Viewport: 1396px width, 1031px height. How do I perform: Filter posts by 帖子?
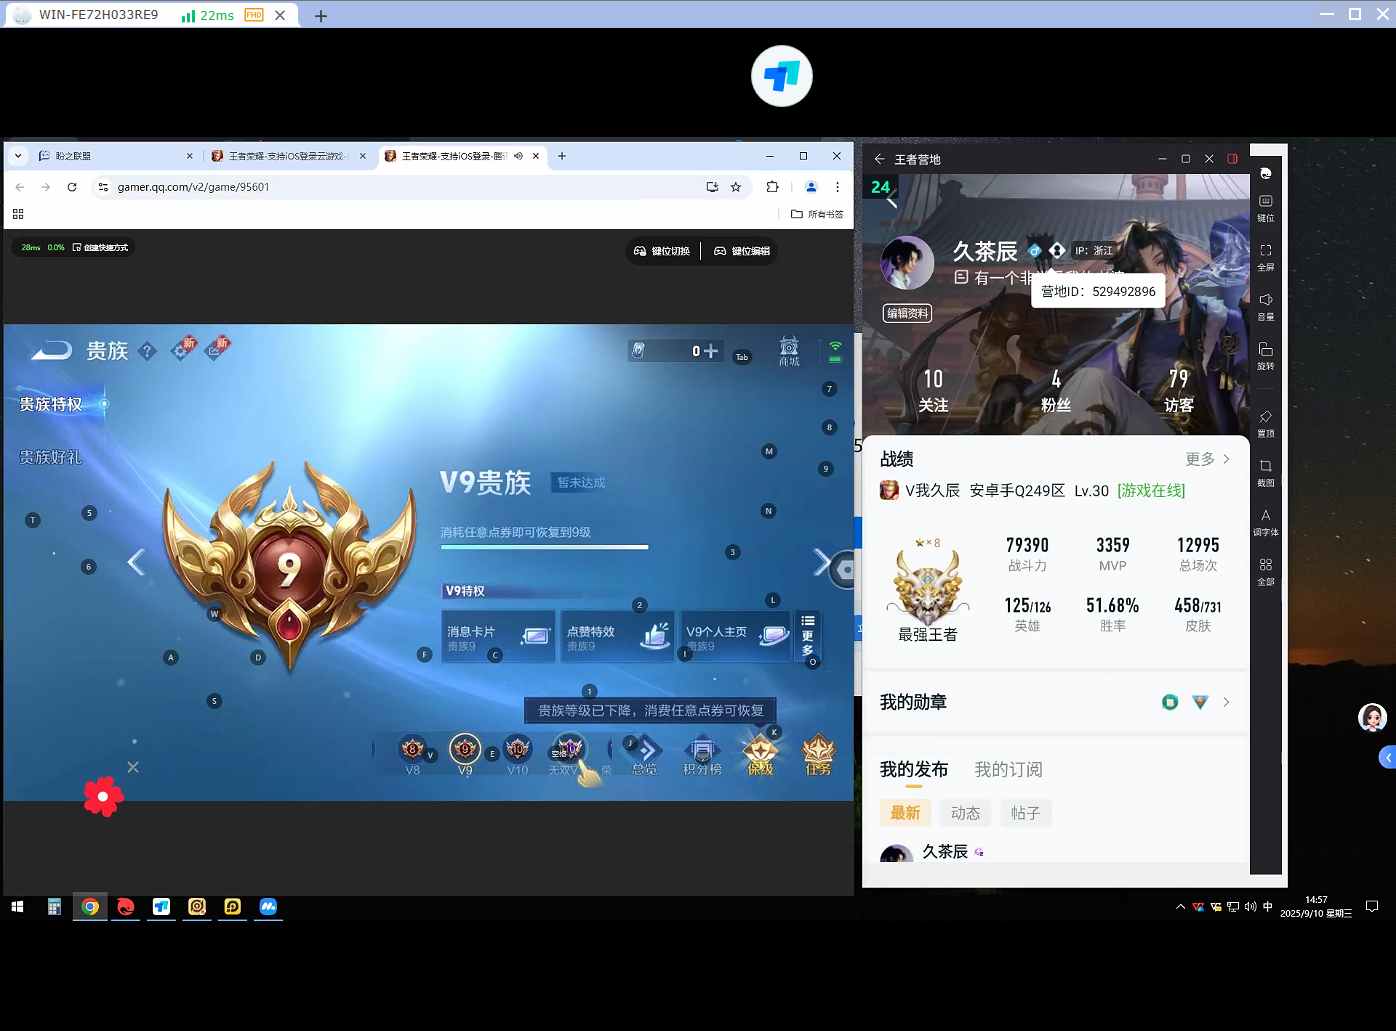click(x=1025, y=813)
